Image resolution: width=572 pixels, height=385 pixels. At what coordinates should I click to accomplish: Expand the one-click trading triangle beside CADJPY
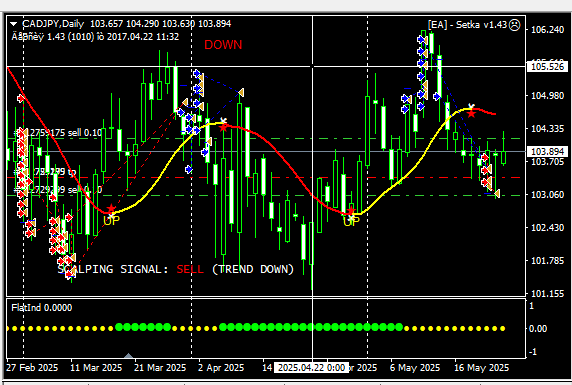13,24
